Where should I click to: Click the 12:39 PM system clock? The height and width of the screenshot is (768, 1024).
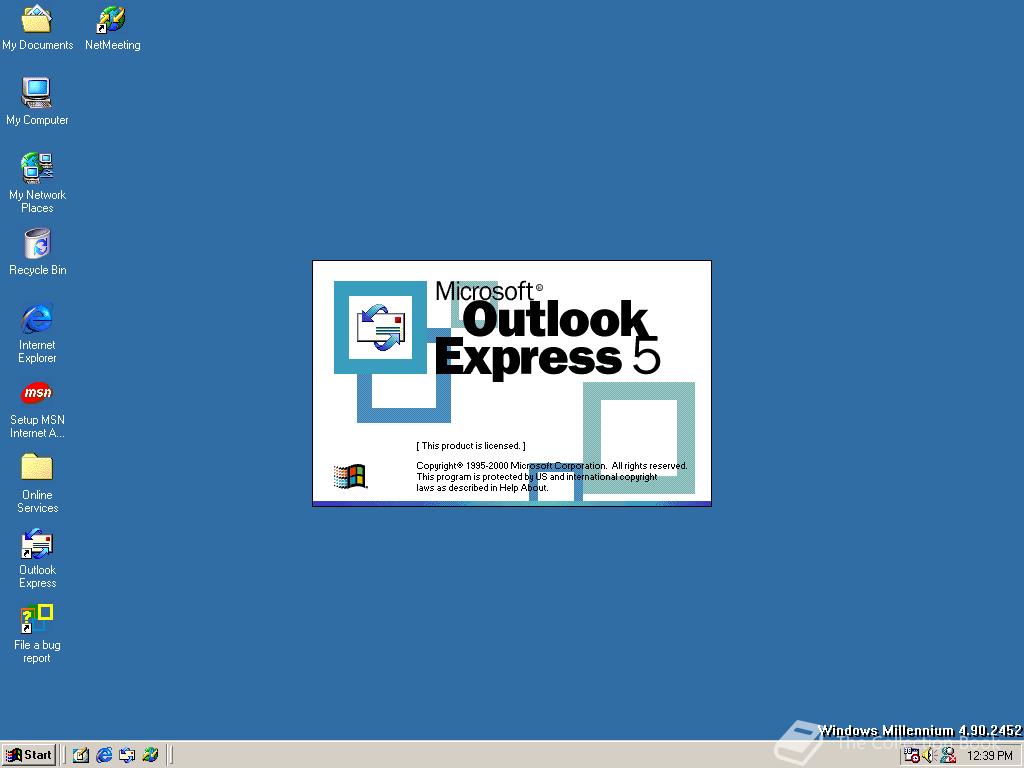[989, 756]
